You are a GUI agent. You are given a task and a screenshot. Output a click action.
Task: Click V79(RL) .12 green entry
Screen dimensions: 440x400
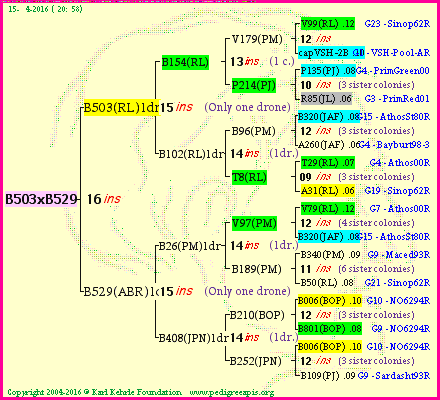[328, 209]
